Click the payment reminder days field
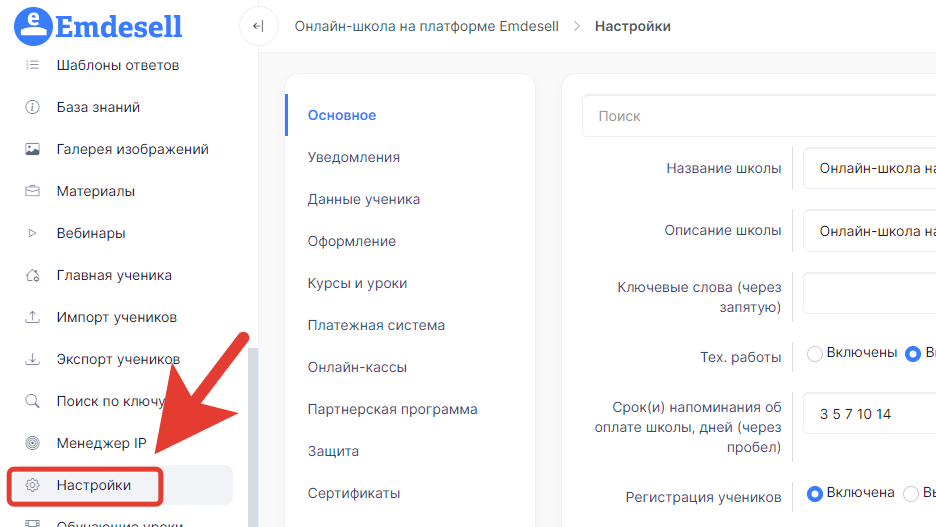 870,414
